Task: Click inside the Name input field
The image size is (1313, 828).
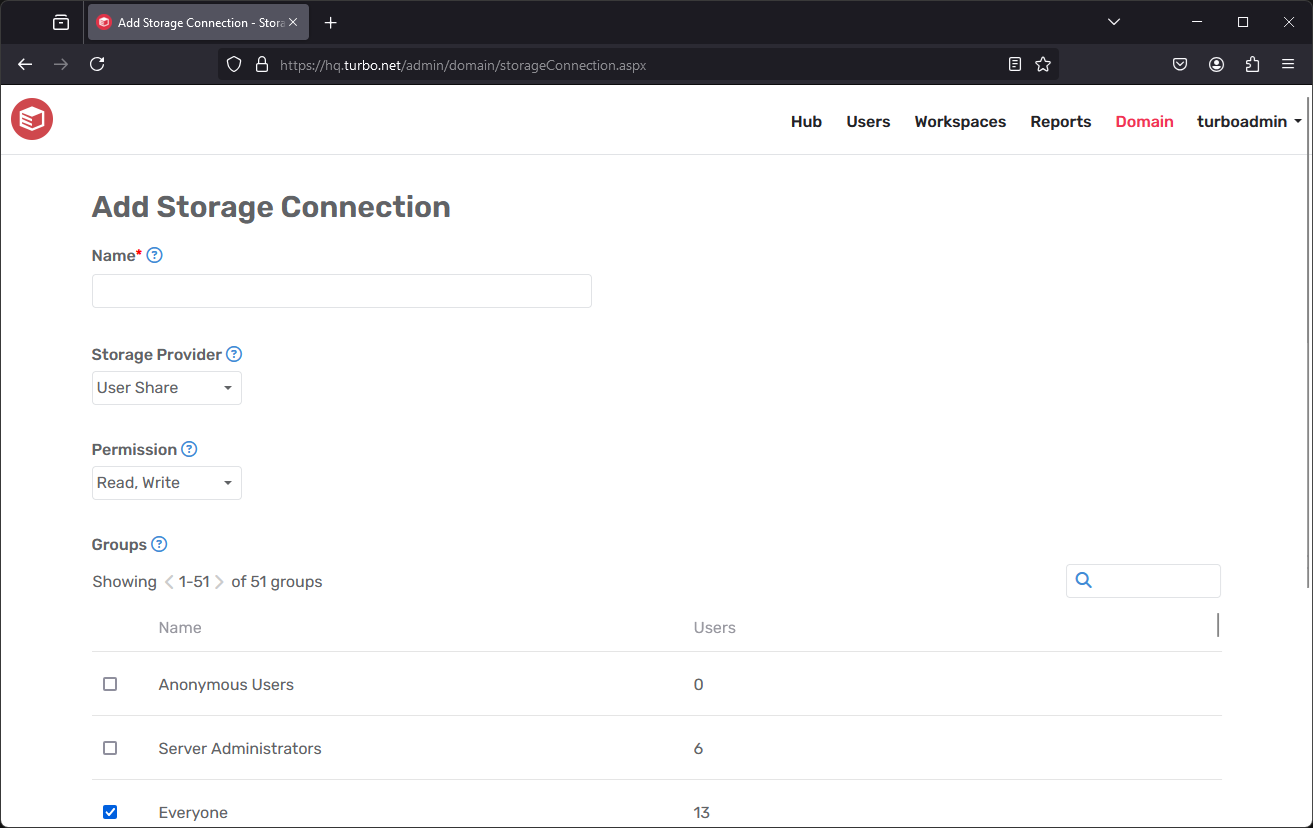Action: [341, 291]
